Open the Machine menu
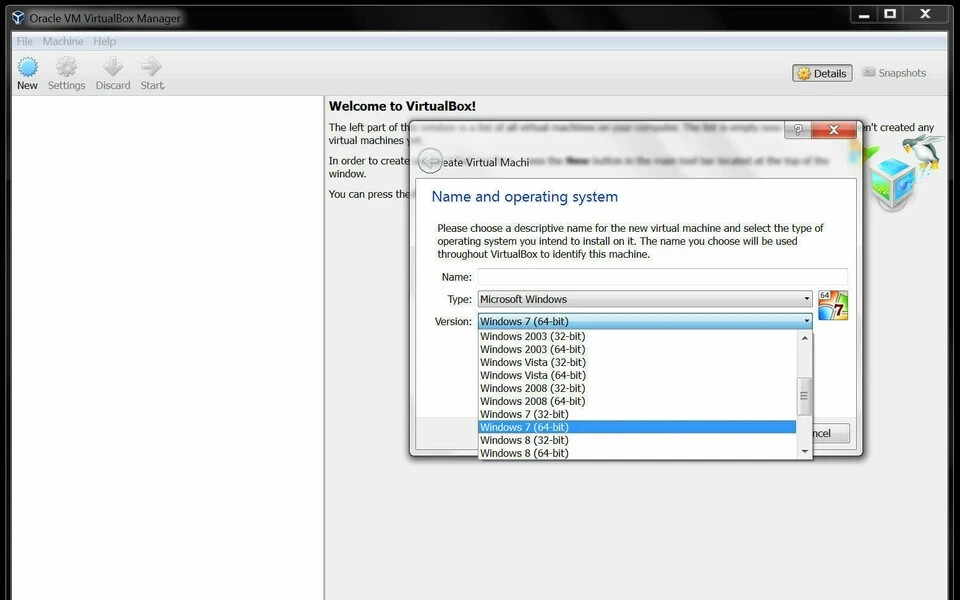Screen dimensions: 960x600 [x=63, y=41]
